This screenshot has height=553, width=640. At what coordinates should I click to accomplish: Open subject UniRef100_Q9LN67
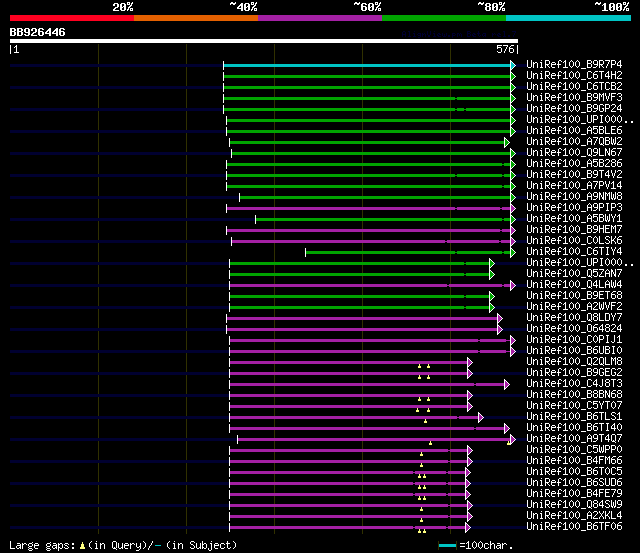(x=574, y=153)
